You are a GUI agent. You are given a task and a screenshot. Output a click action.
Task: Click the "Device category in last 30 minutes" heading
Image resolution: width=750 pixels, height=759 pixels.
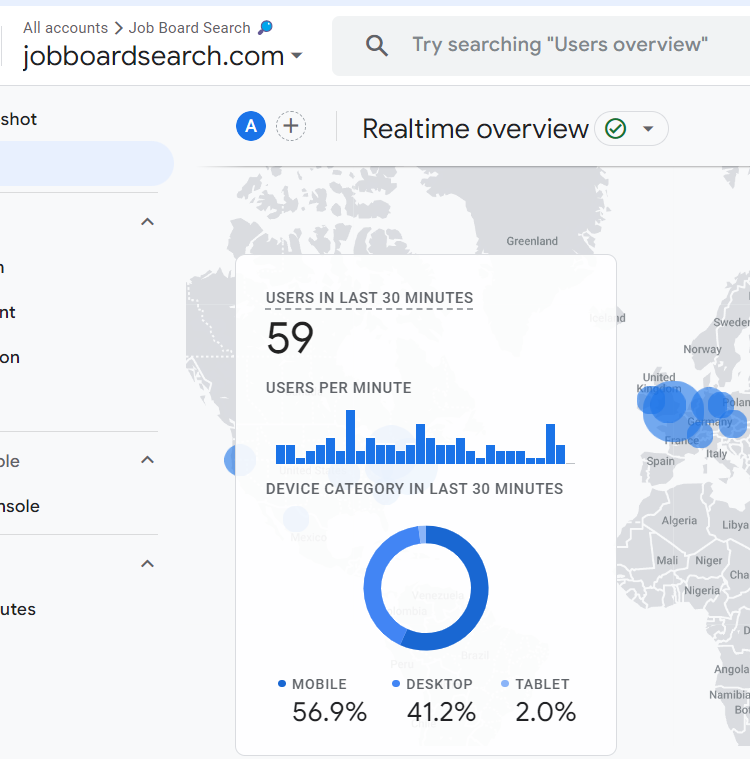414,489
